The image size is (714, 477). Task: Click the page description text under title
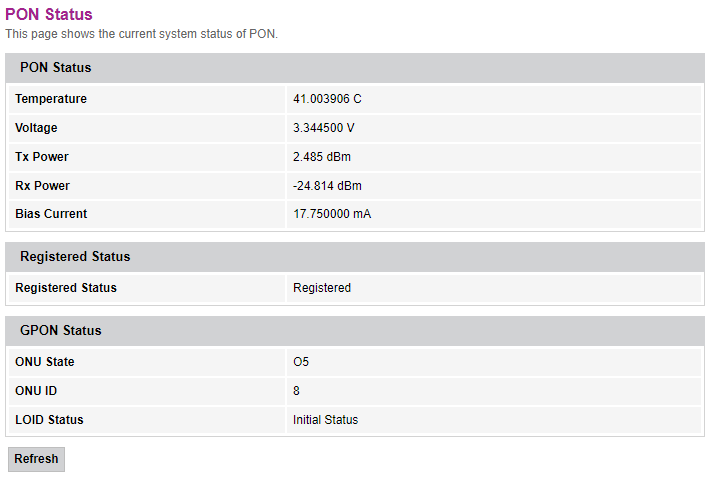coord(141,34)
